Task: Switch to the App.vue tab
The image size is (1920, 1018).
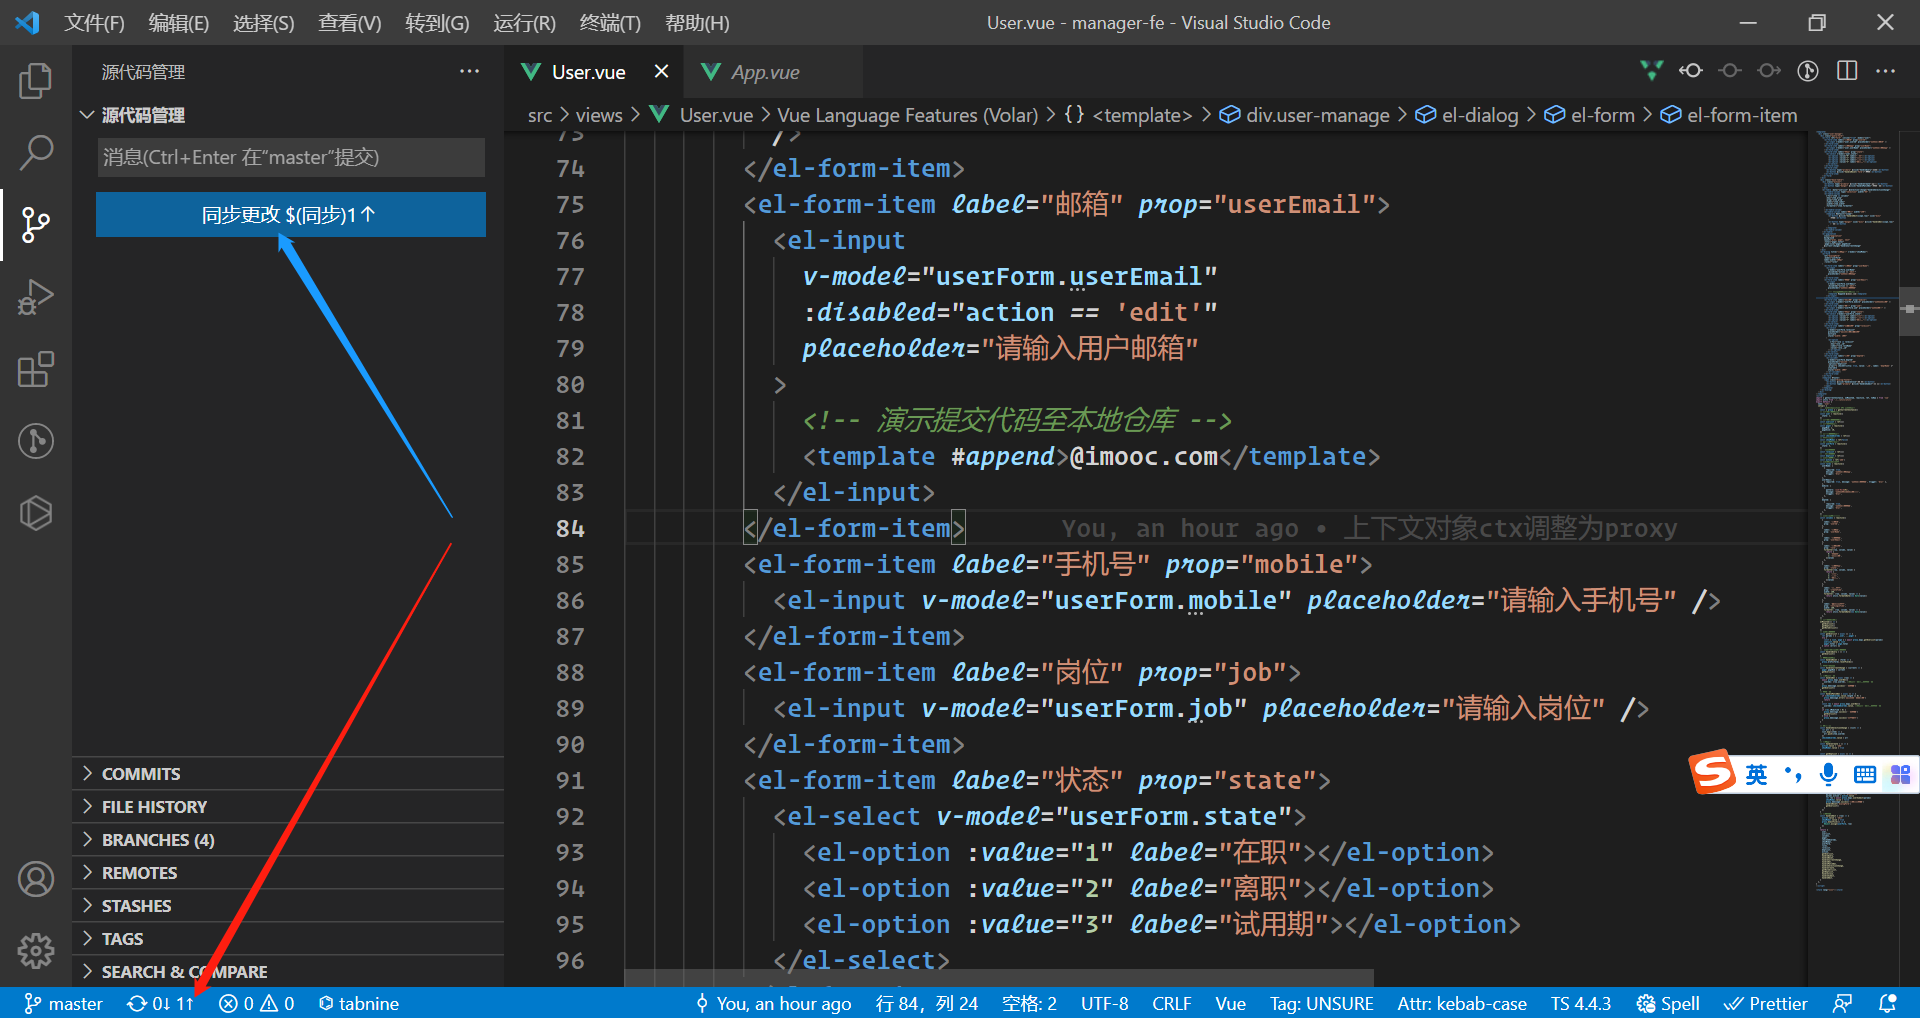Action: click(x=764, y=72)
